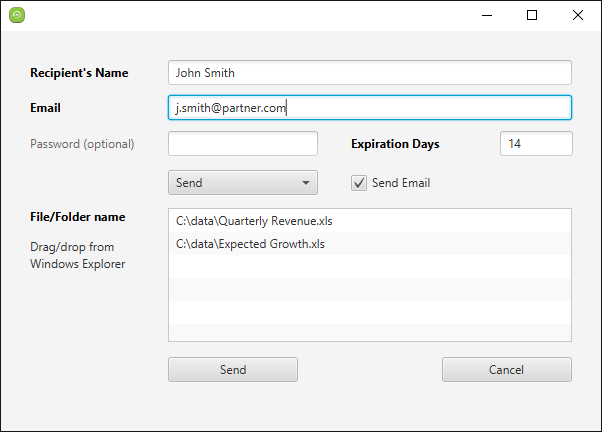The image size is (602, 432).
Task: Click into the optional Password field
Action: [x=242, y=144]
